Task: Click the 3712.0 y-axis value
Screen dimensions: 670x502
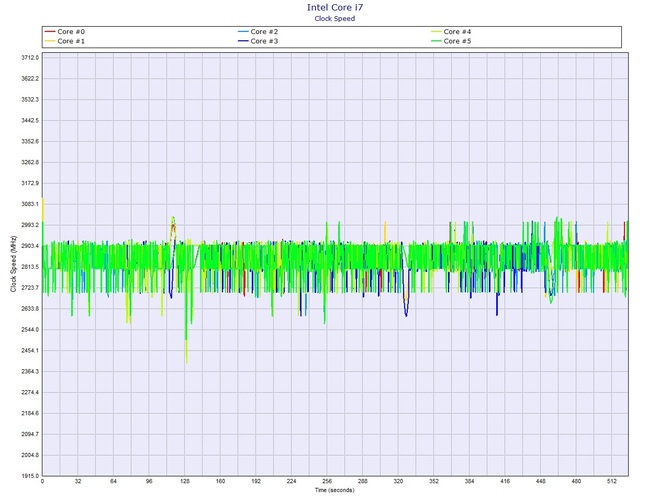Action: [30, 57]
